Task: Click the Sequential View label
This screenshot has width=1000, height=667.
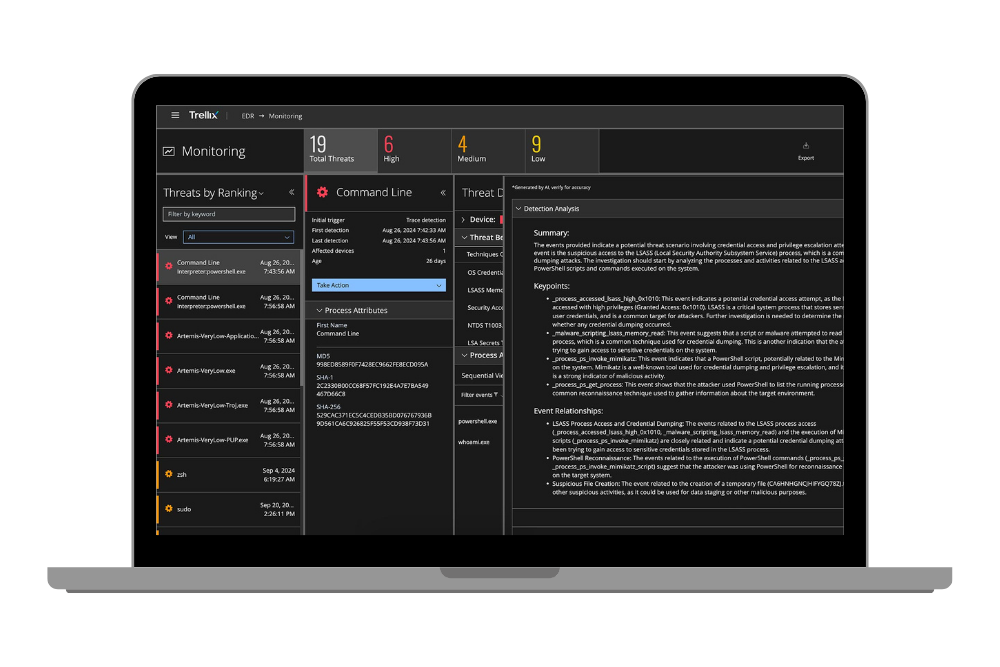Action: pos(482,376)
